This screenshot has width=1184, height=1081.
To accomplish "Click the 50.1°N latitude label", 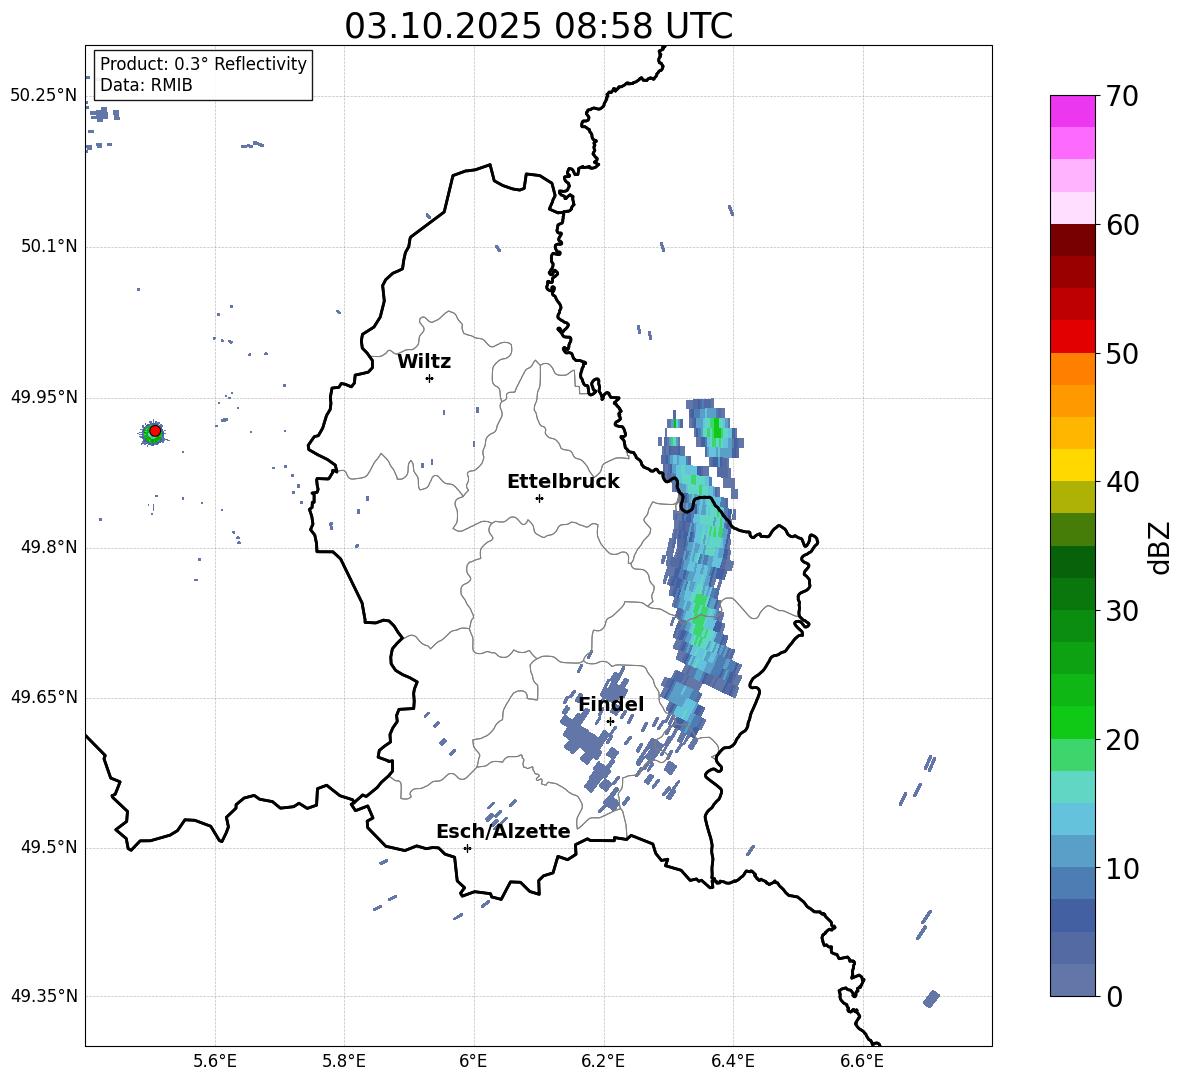I will 48,247.
